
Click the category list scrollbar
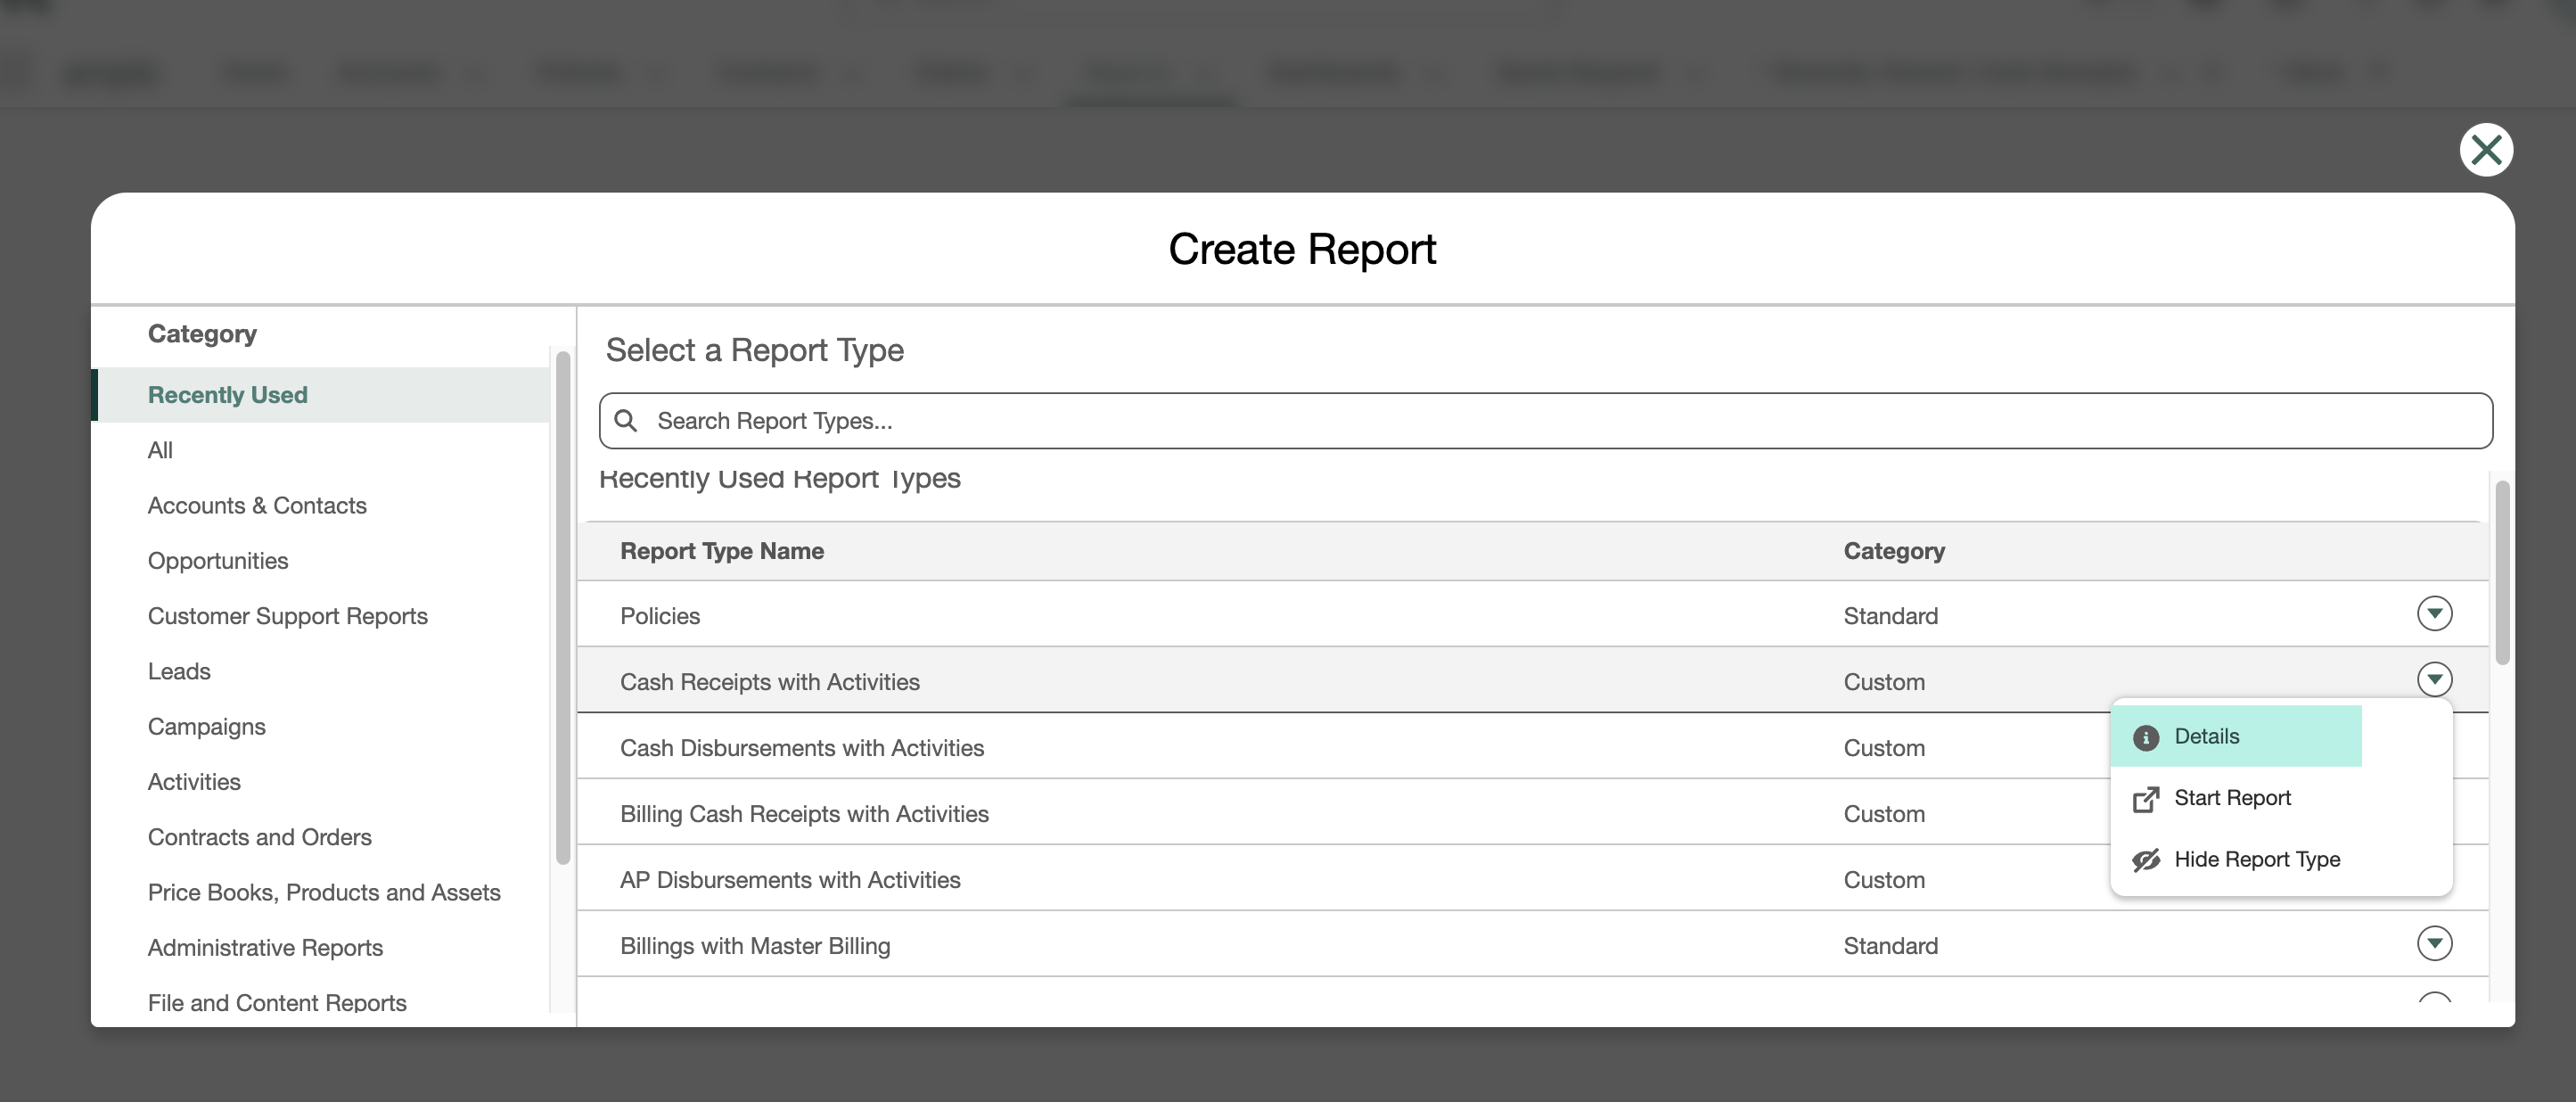coord(563,607)
